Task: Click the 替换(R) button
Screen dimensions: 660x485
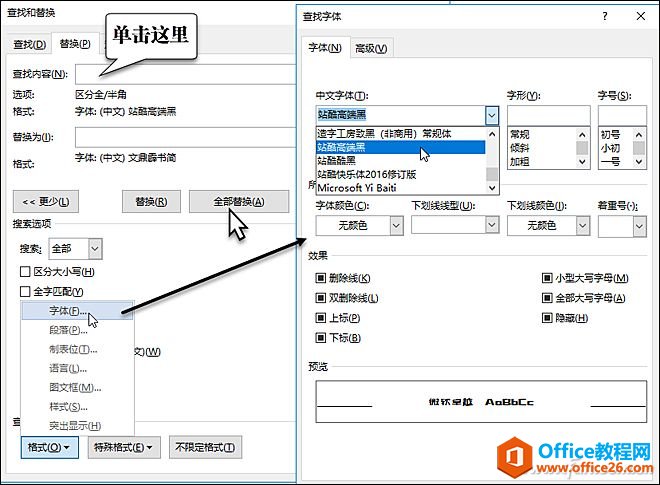Action: tap(151, 202)
